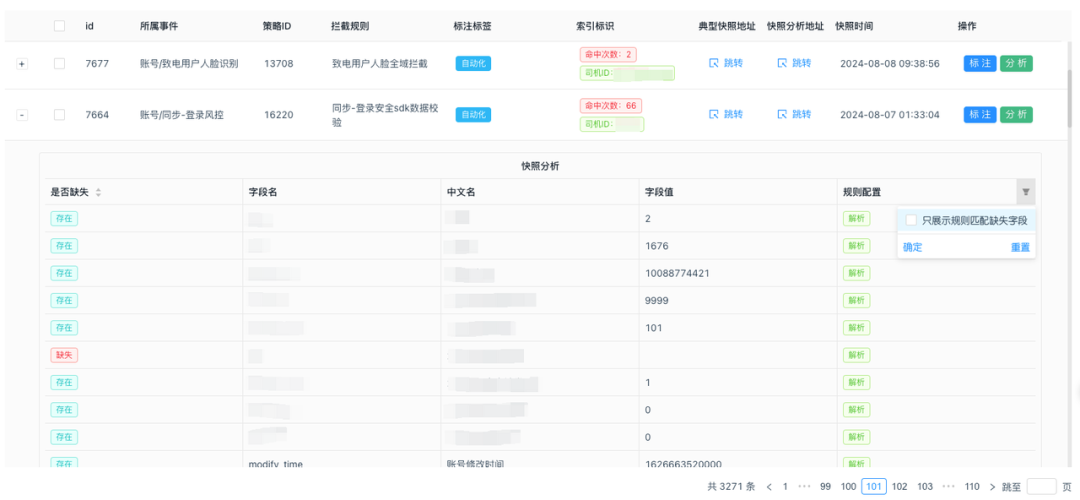The width and height of the screenshot is (1080, 500).
Task: Go to previous page arrow
Action: click(769, 487)
